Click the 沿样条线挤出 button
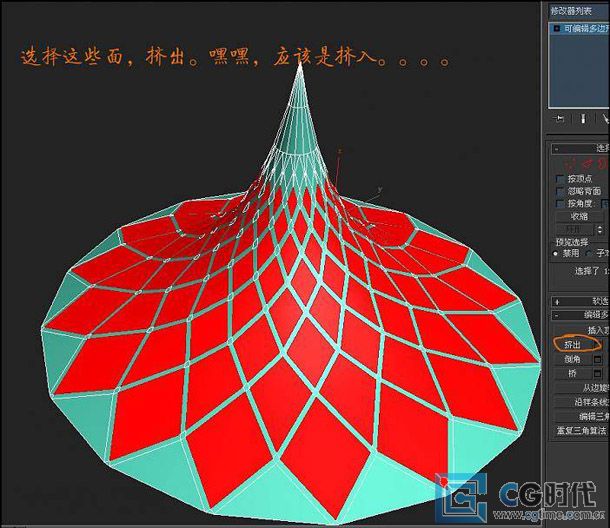Screen dimensions: 610x528 [581, 402]
